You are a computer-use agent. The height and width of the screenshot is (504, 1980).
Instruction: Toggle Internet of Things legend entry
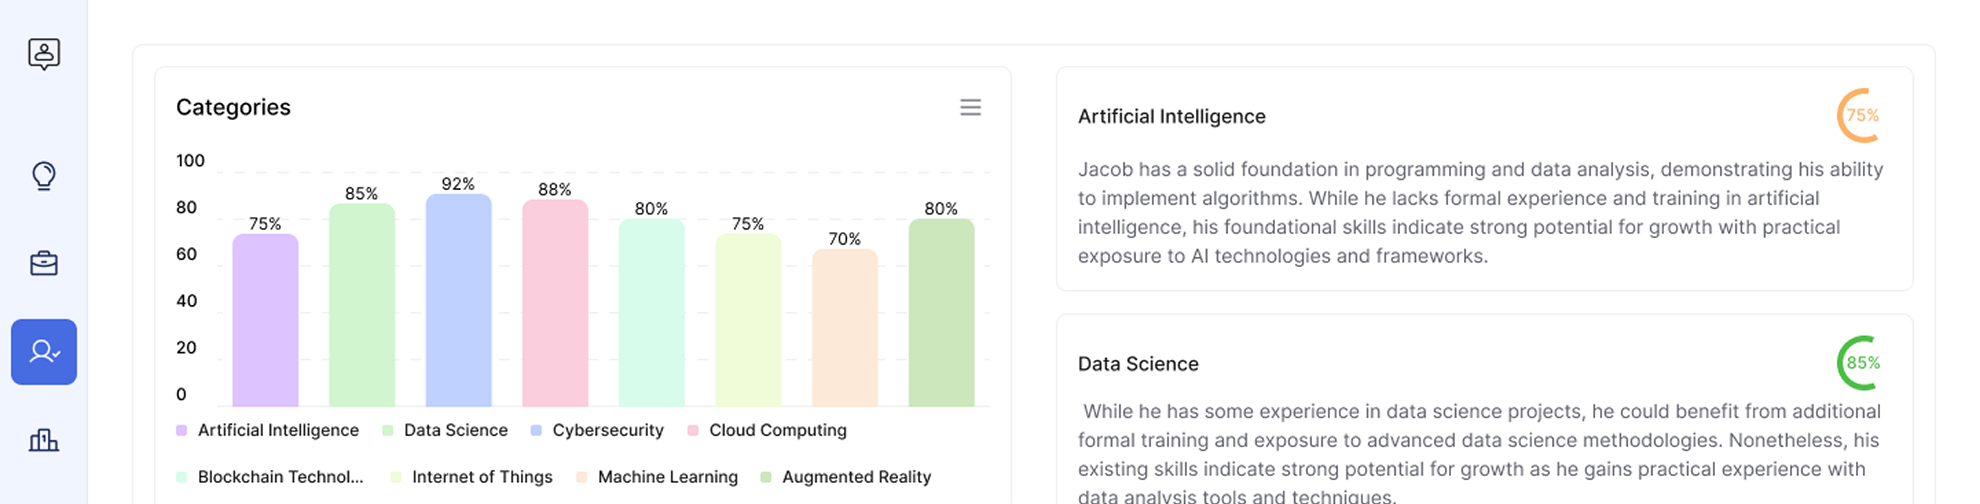[x=482, y=477]
